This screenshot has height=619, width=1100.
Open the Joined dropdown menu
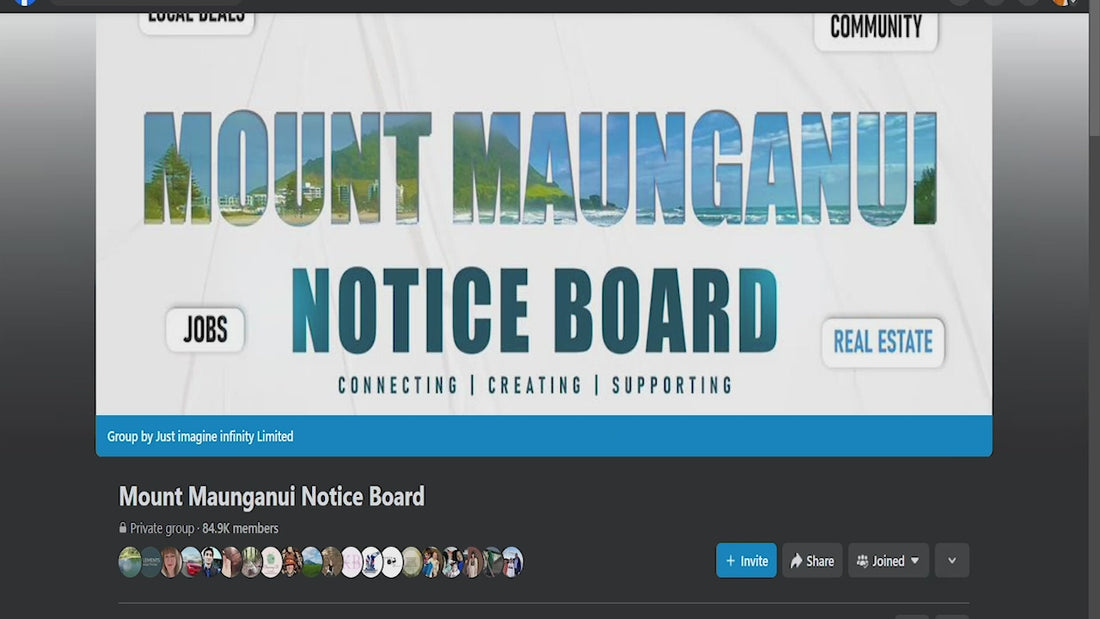coord(888,561)
